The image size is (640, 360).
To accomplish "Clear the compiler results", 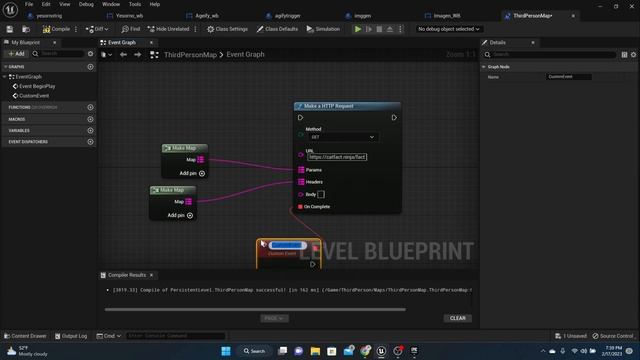I will coord(458,318).
